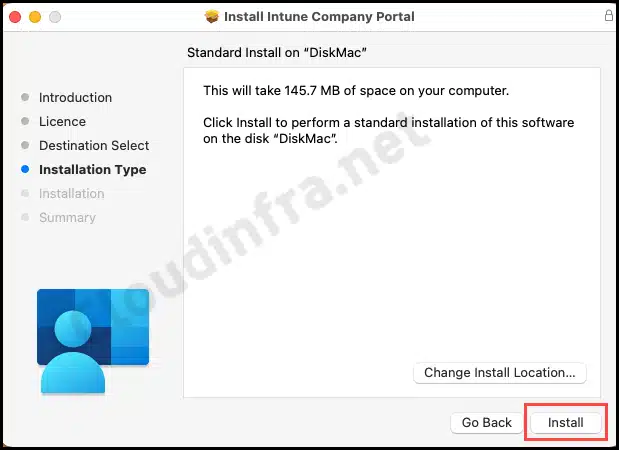
Task: Select the Introduction step
Action: click(x=75, y=98)
